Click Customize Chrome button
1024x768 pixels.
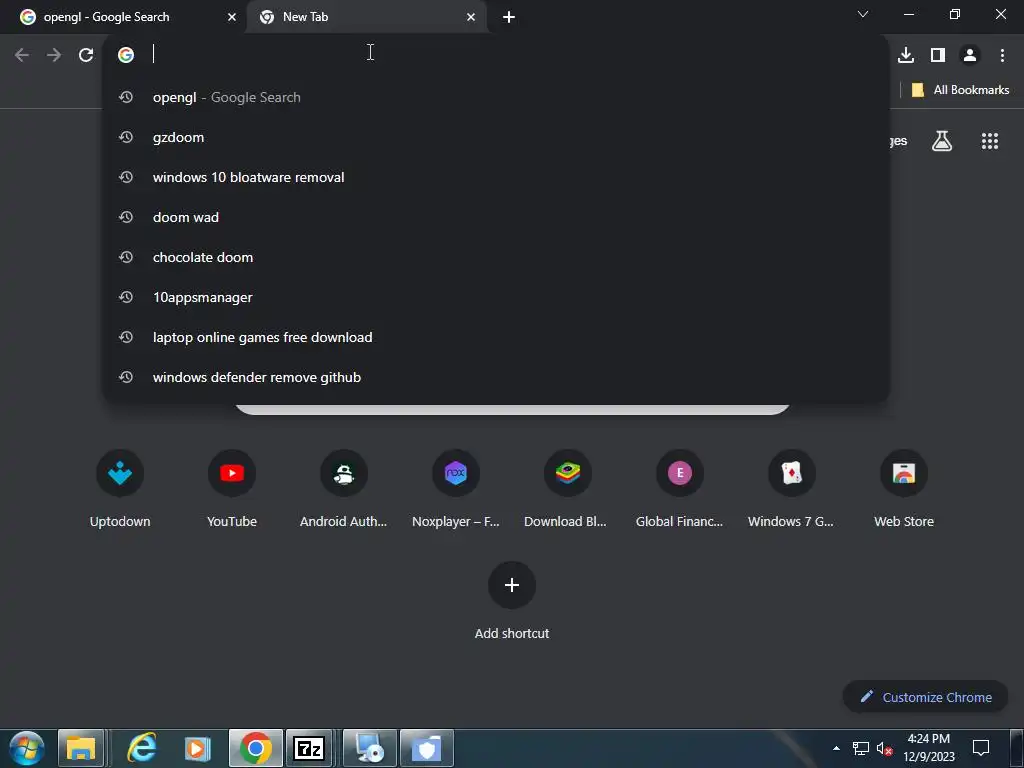pyautogui.click(x=925, y=697)
